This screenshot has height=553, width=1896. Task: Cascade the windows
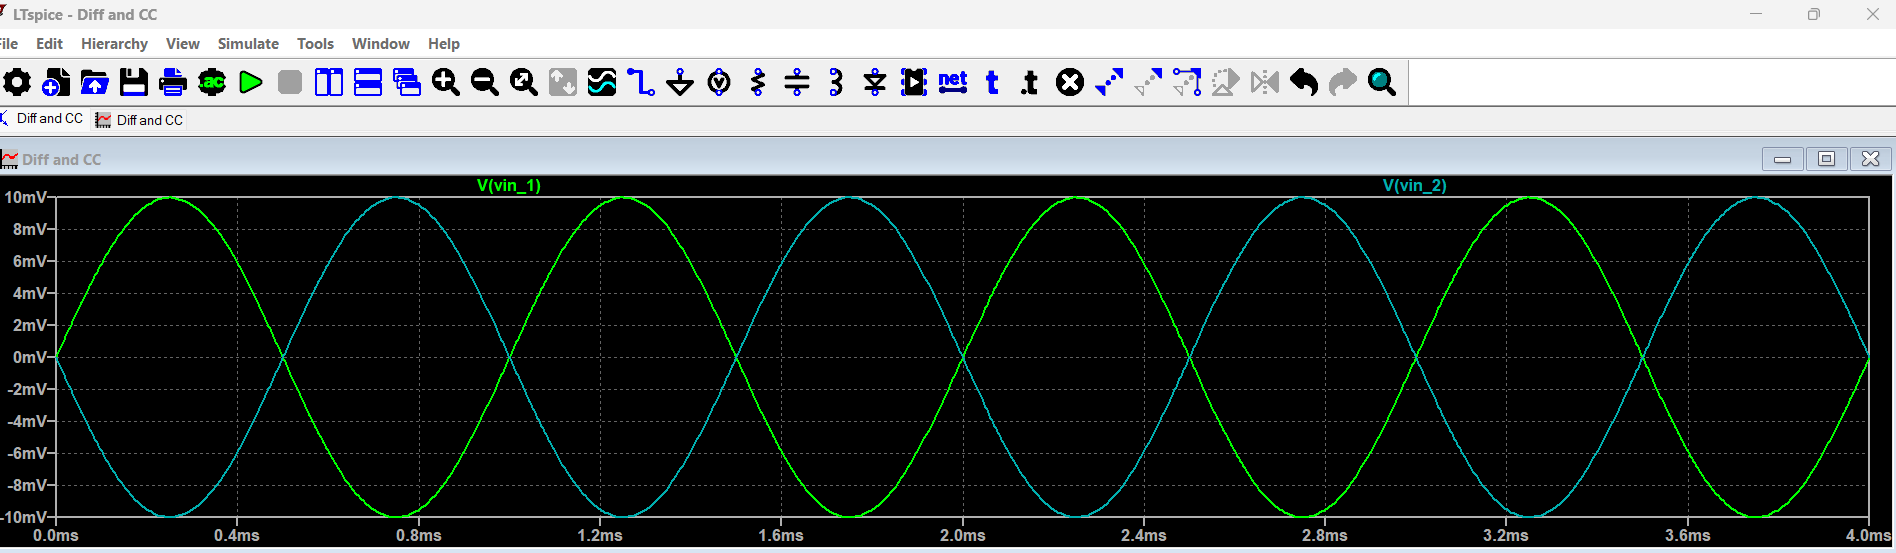pos(407,82)
